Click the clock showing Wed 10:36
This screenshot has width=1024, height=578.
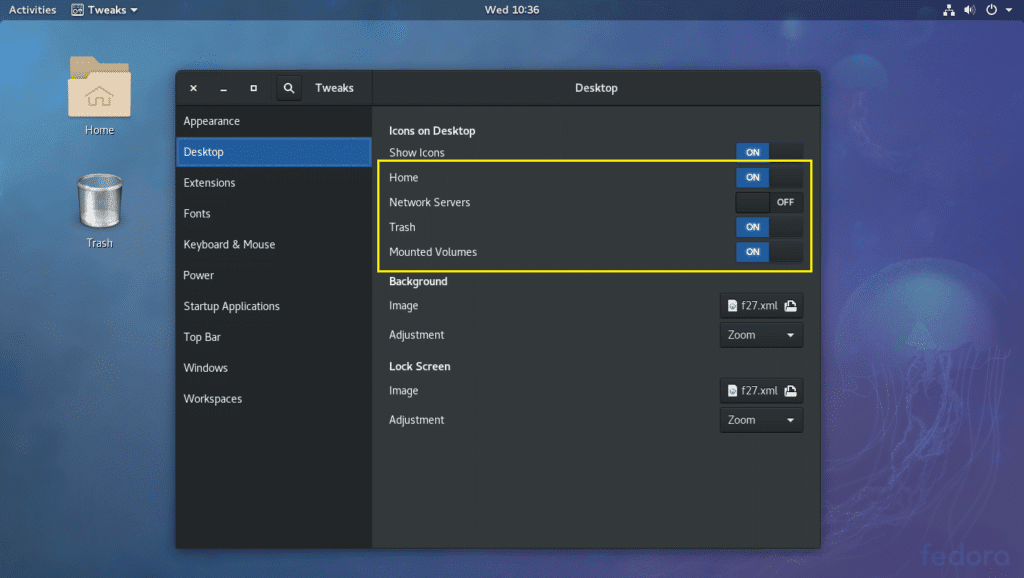512,10
